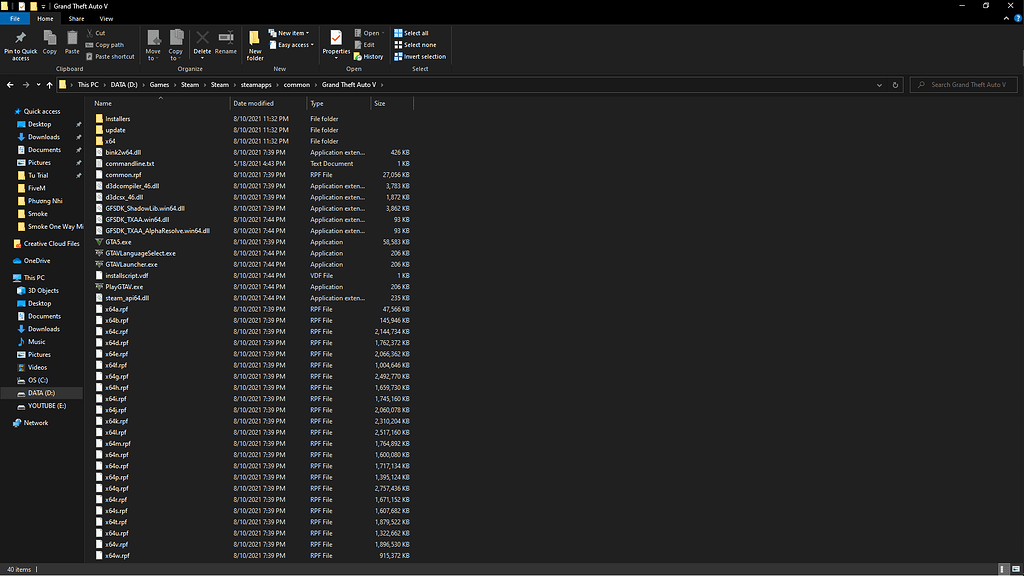Open the Easy access dropdown
The width and height of the screenshot is (1024, 576).
tap(295, 45)
